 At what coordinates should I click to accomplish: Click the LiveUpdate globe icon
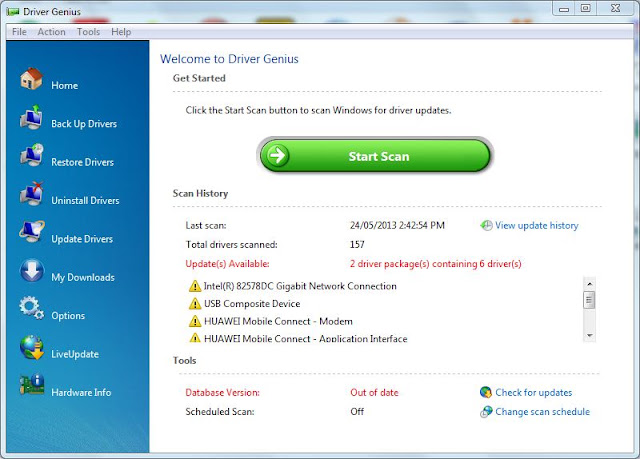tap(31, 347)
